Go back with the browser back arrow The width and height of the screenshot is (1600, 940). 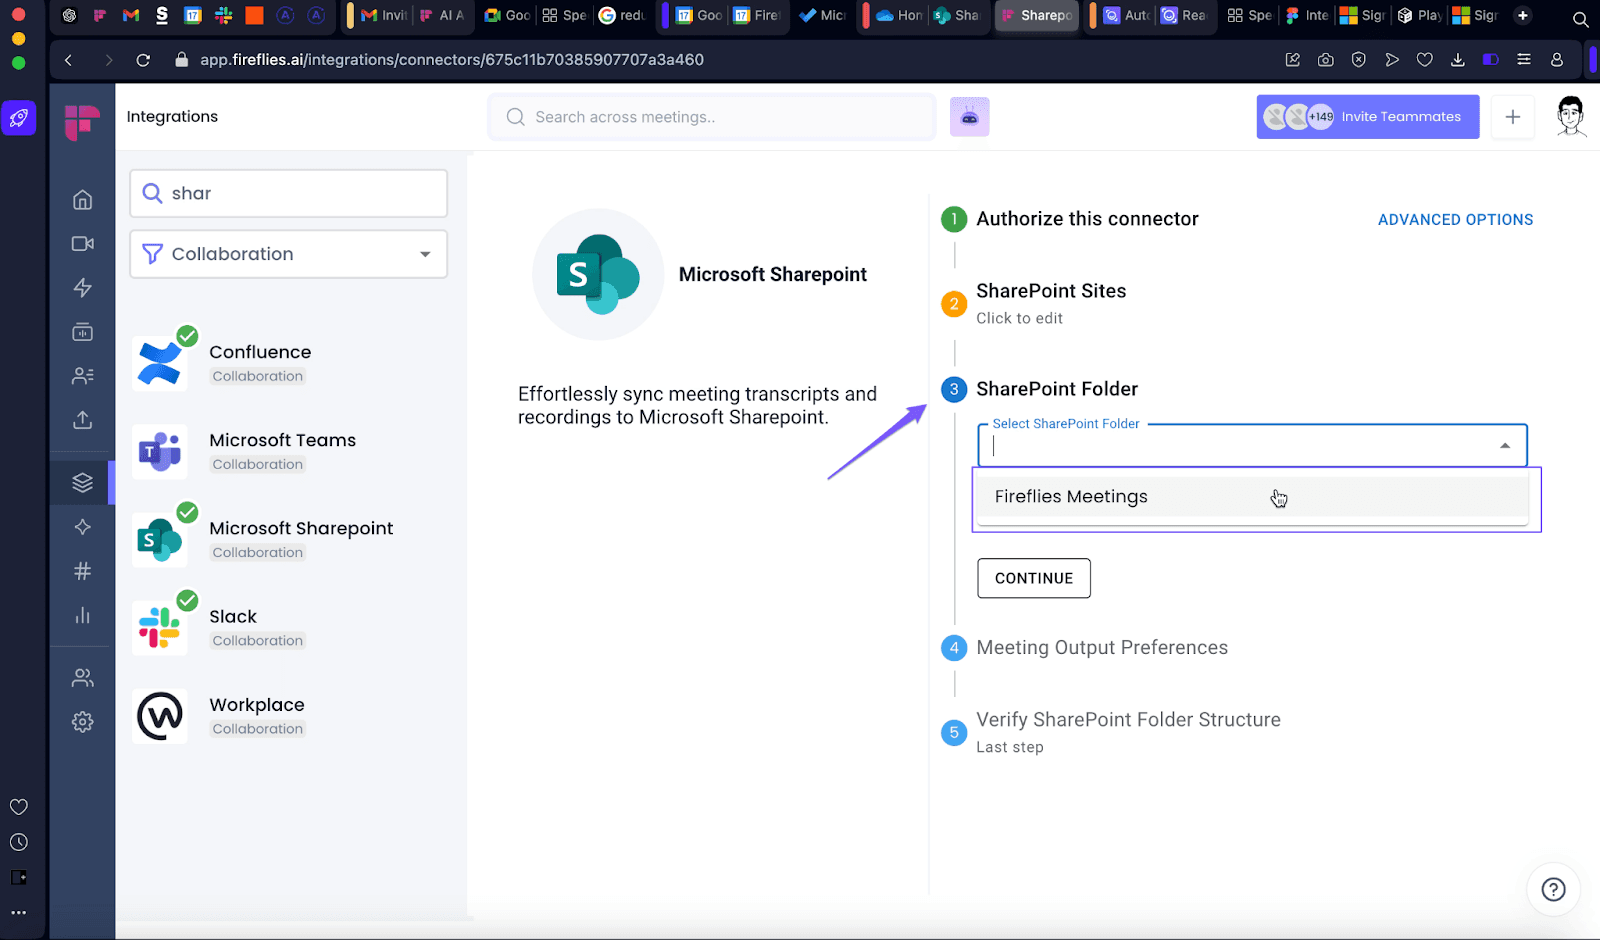[68, 60]
